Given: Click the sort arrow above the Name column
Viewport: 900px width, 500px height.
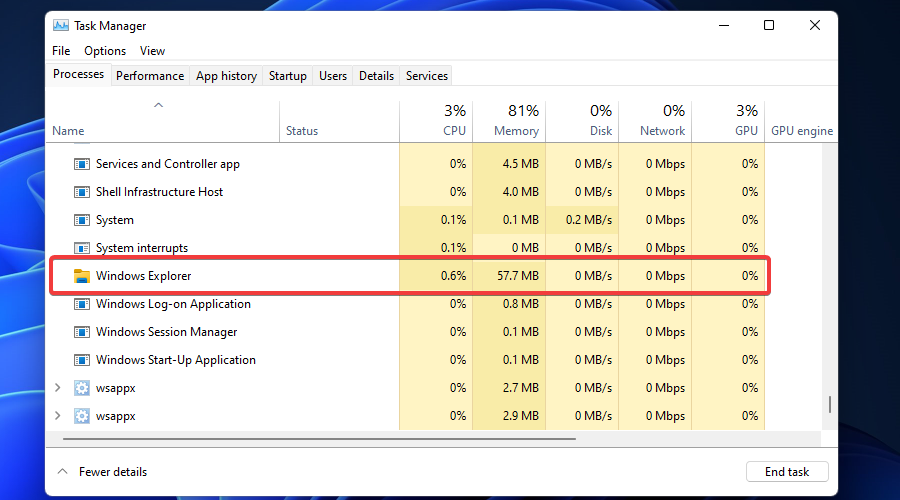Looking at the screenshot, I should click(158, 105).
